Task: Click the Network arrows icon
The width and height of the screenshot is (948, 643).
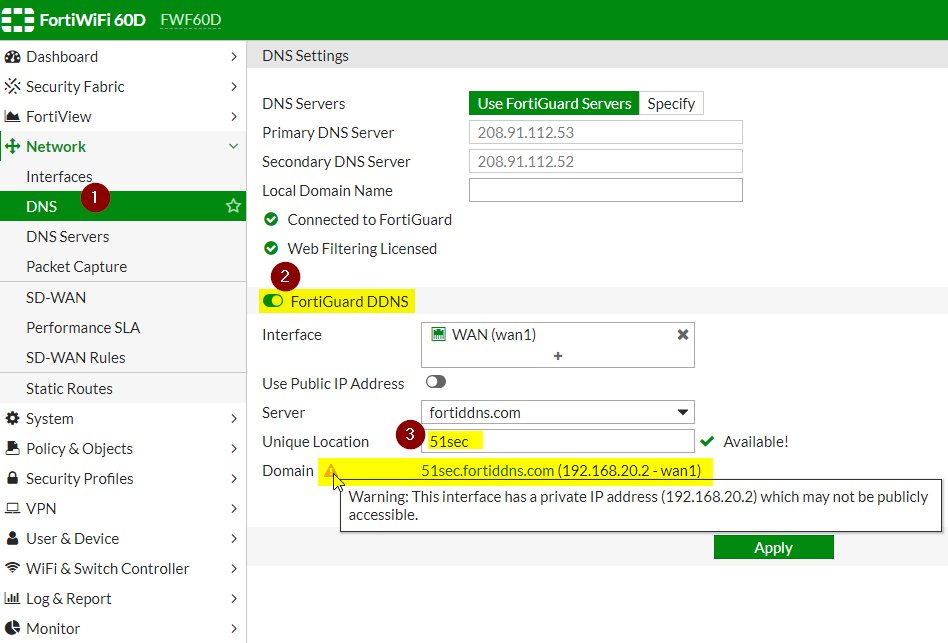Action: [12, 146]
